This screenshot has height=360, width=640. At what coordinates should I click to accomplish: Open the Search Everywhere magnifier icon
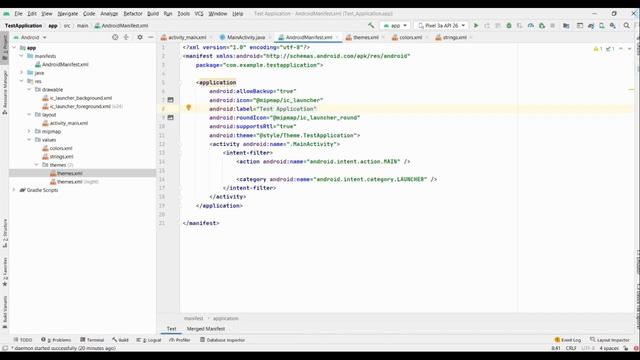coord(627,25)
